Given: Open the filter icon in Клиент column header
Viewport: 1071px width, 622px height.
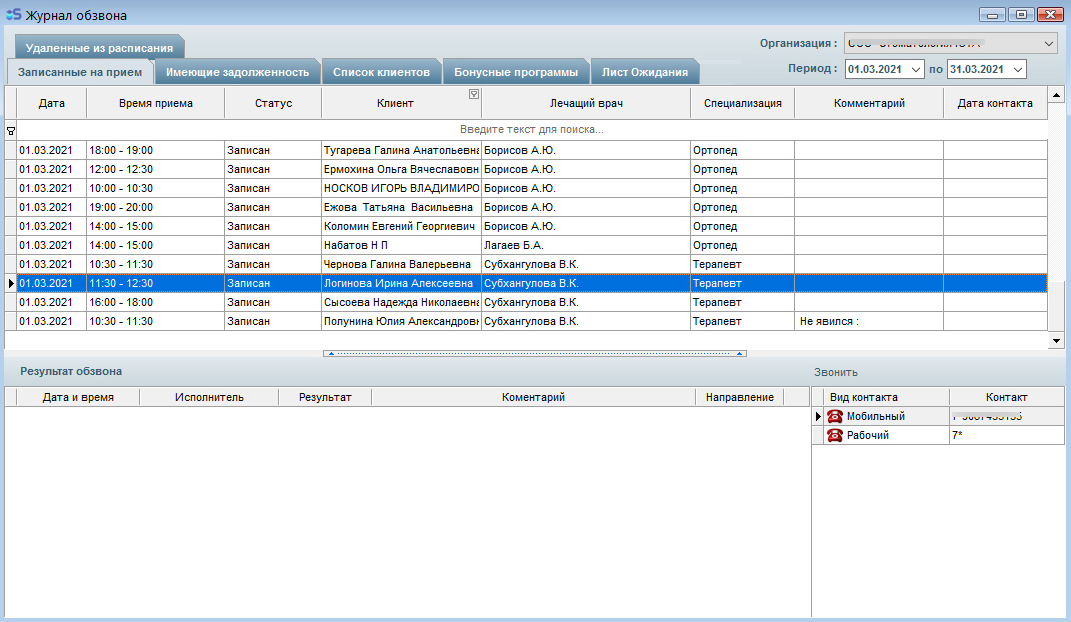Looking at the screenshot, I should tap(473, 94).
